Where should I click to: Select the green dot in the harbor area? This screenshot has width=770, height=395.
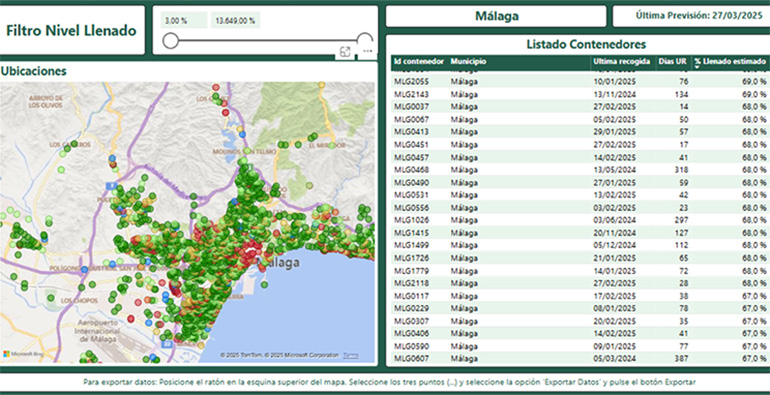264,284
